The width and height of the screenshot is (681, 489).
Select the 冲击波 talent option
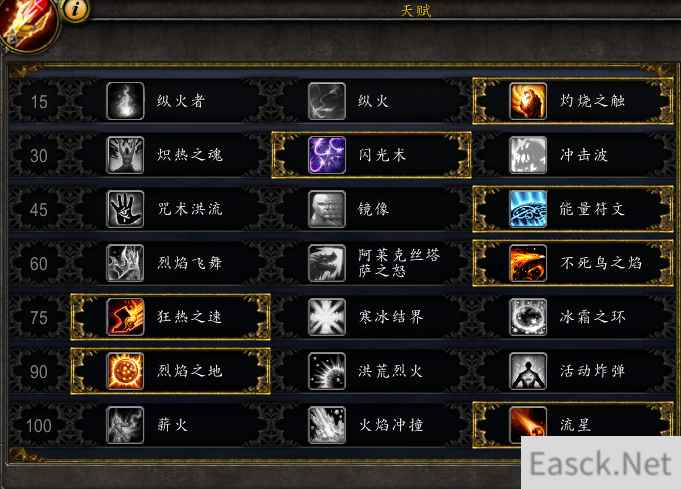point(572,155)
